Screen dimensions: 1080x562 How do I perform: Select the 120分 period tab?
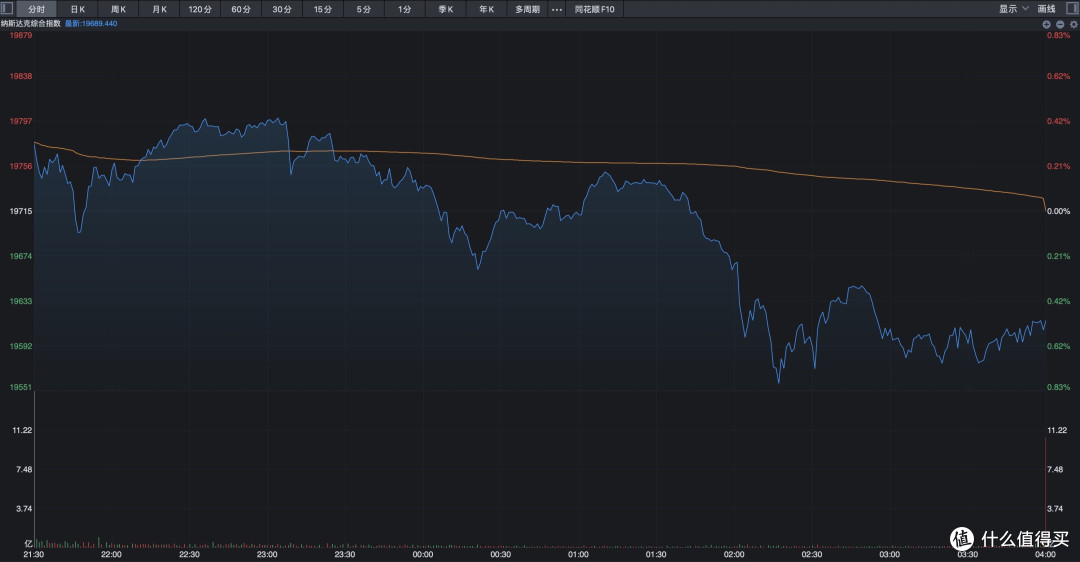pyautogui.click(x=200, y=9)
